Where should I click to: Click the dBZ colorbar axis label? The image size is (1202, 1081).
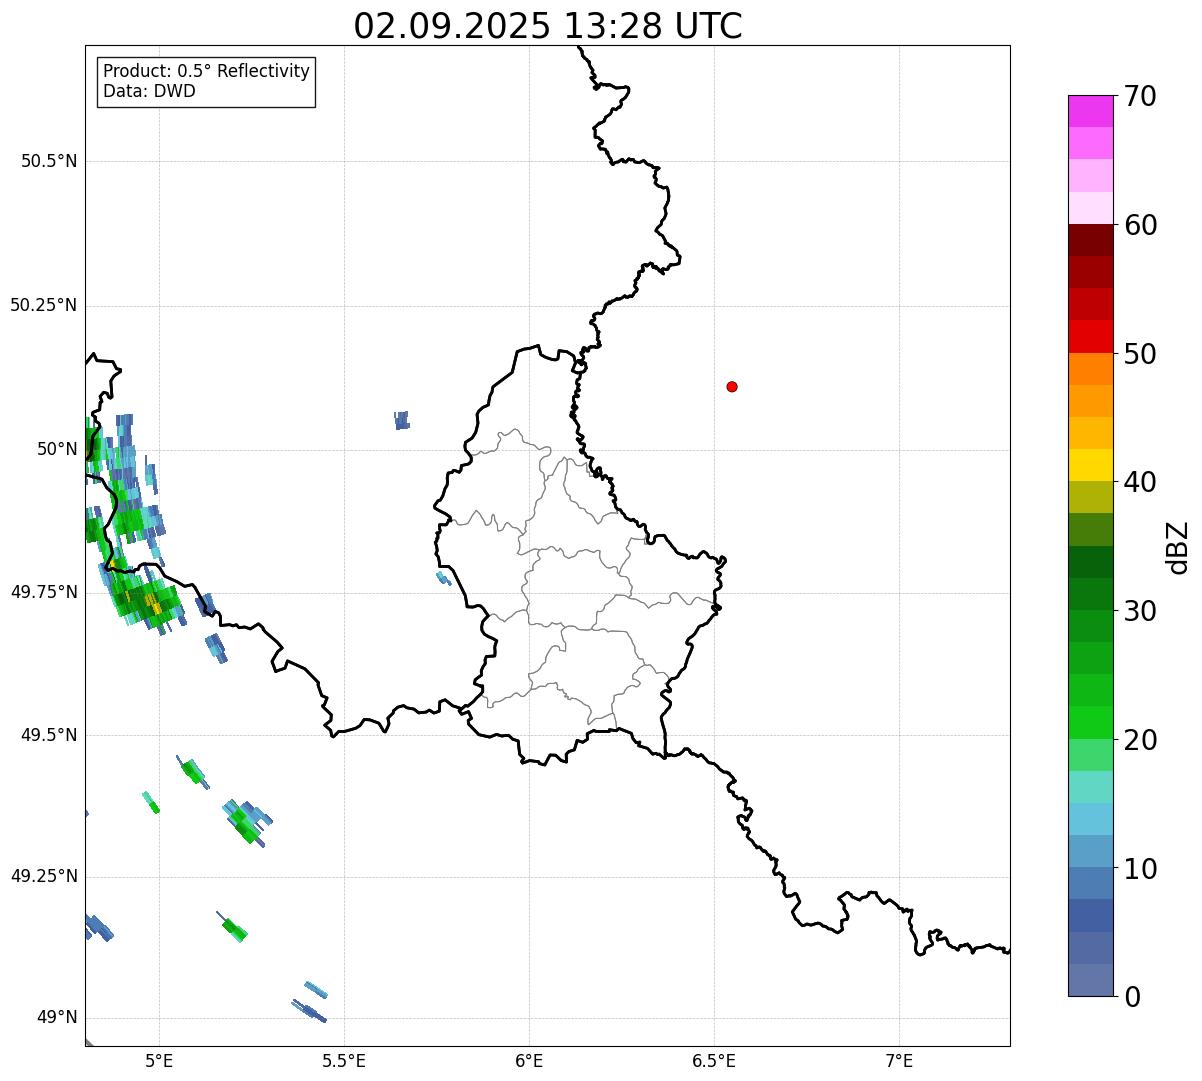tap(1178, 547)
